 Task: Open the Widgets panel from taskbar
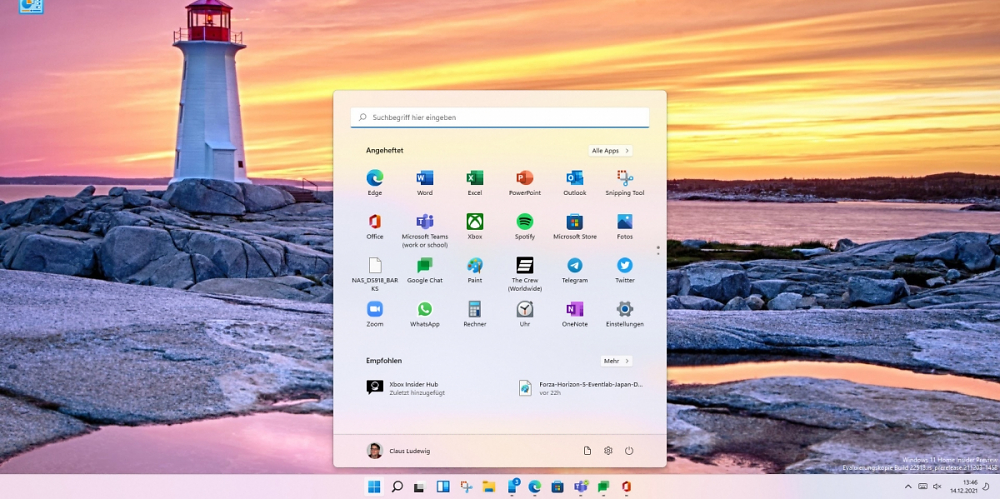[443, 487]
